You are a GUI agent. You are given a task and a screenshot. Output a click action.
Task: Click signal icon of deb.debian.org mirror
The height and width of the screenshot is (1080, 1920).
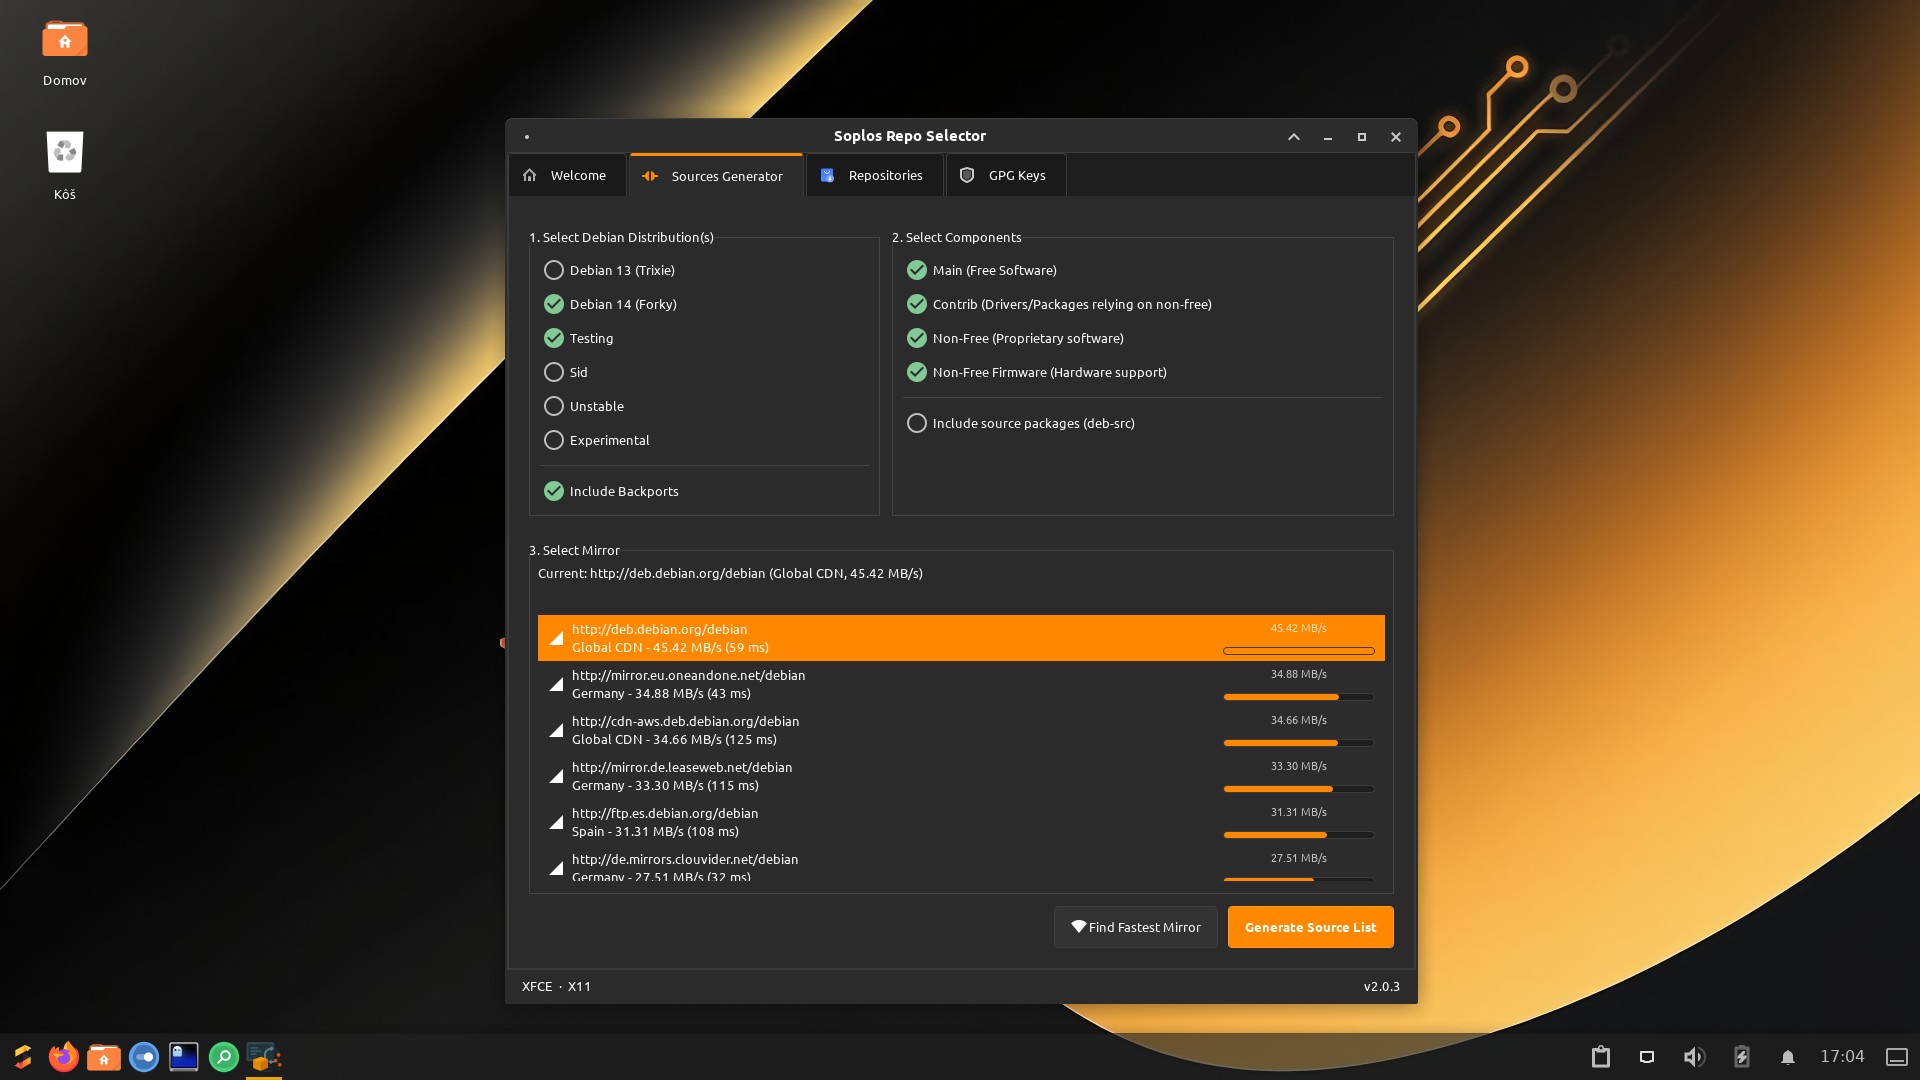click(556, 638)
